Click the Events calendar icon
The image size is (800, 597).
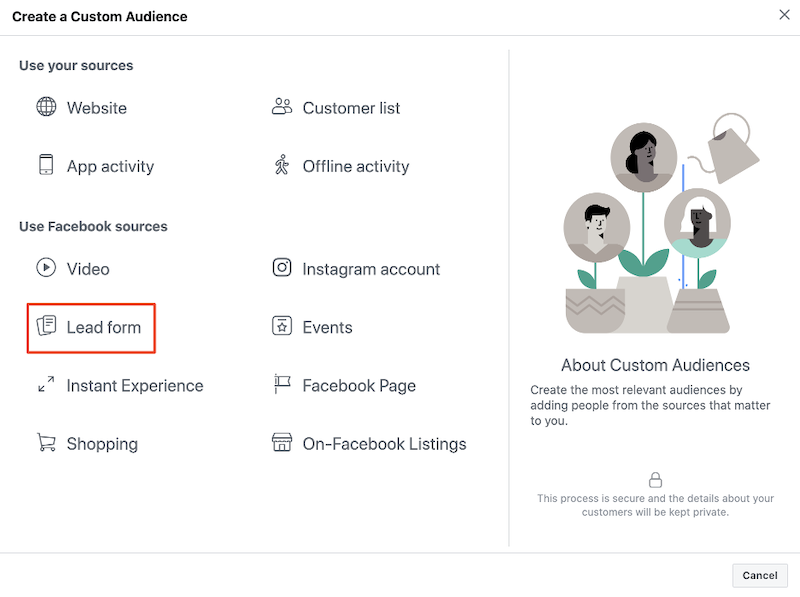point(283,327)
